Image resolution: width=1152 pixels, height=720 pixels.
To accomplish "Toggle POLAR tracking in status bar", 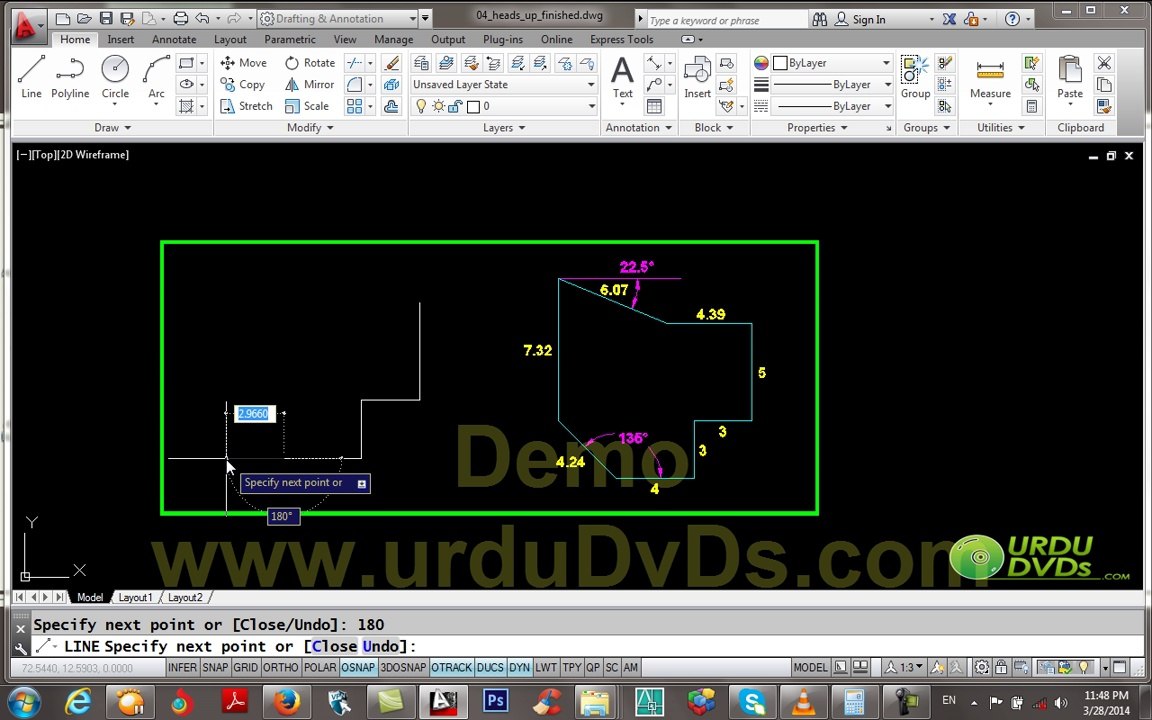I will (x=320, y=667).
